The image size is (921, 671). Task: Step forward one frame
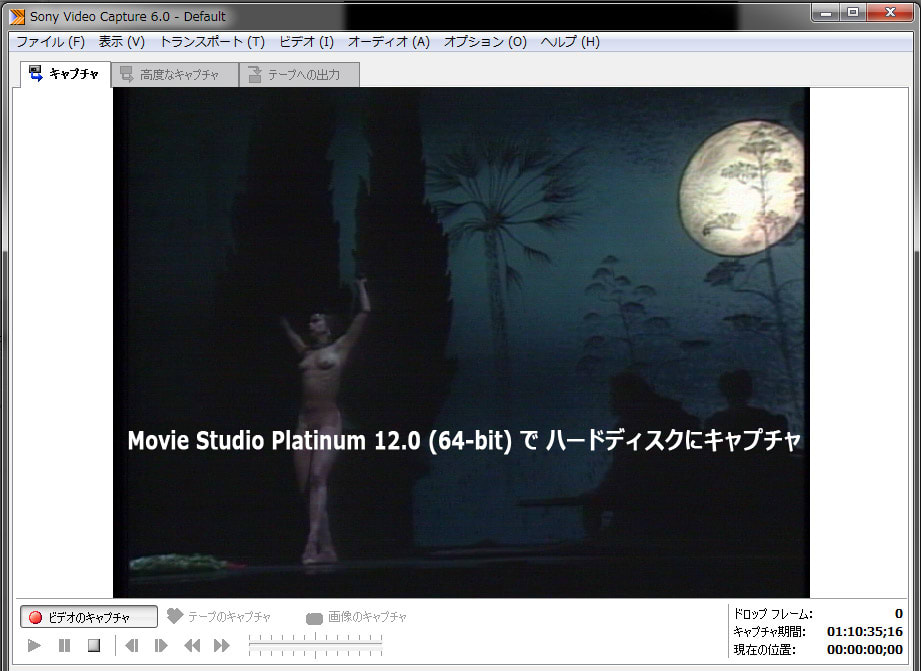(161, 646)
